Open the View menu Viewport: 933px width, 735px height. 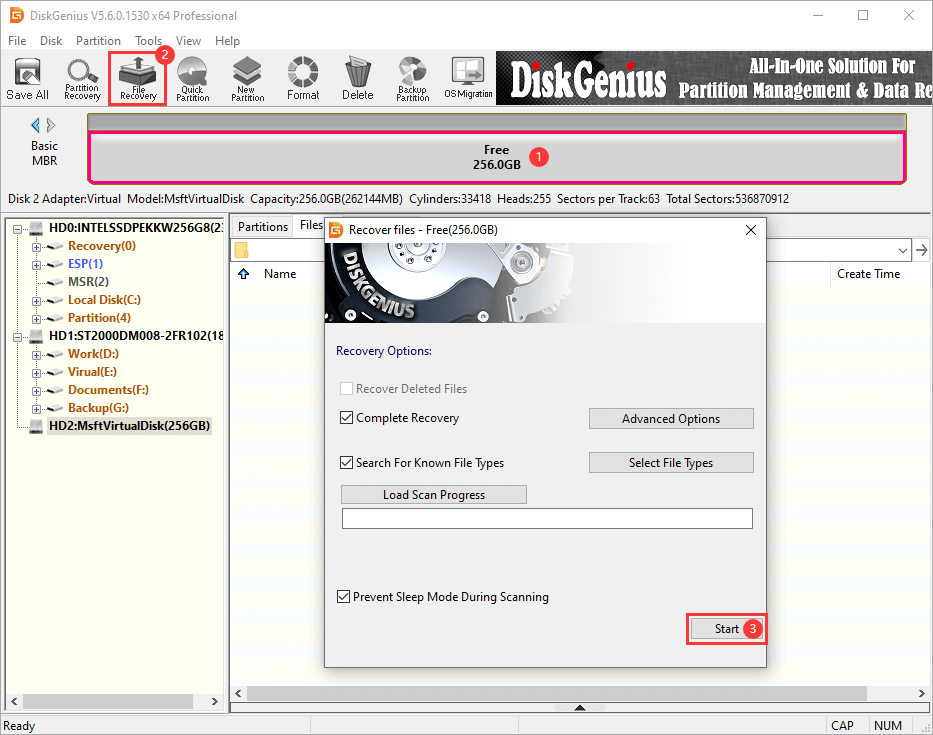tap(188, 40)
